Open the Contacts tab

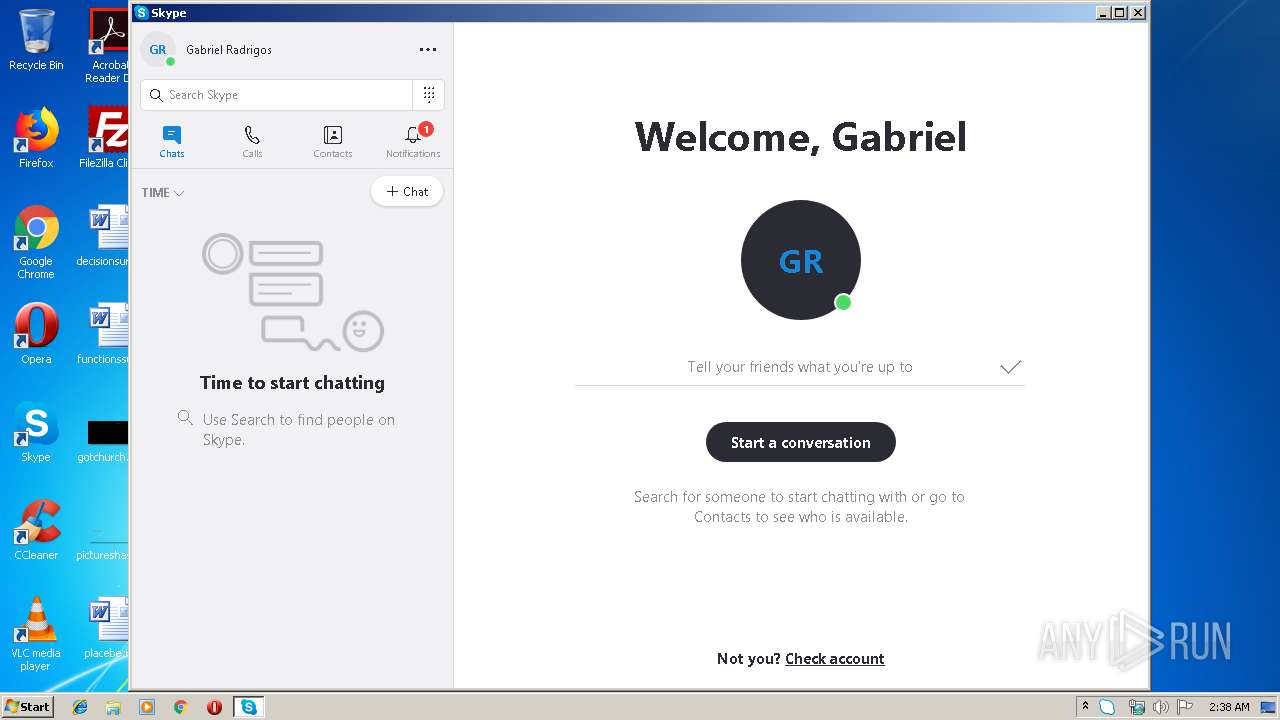click(333, 141)
